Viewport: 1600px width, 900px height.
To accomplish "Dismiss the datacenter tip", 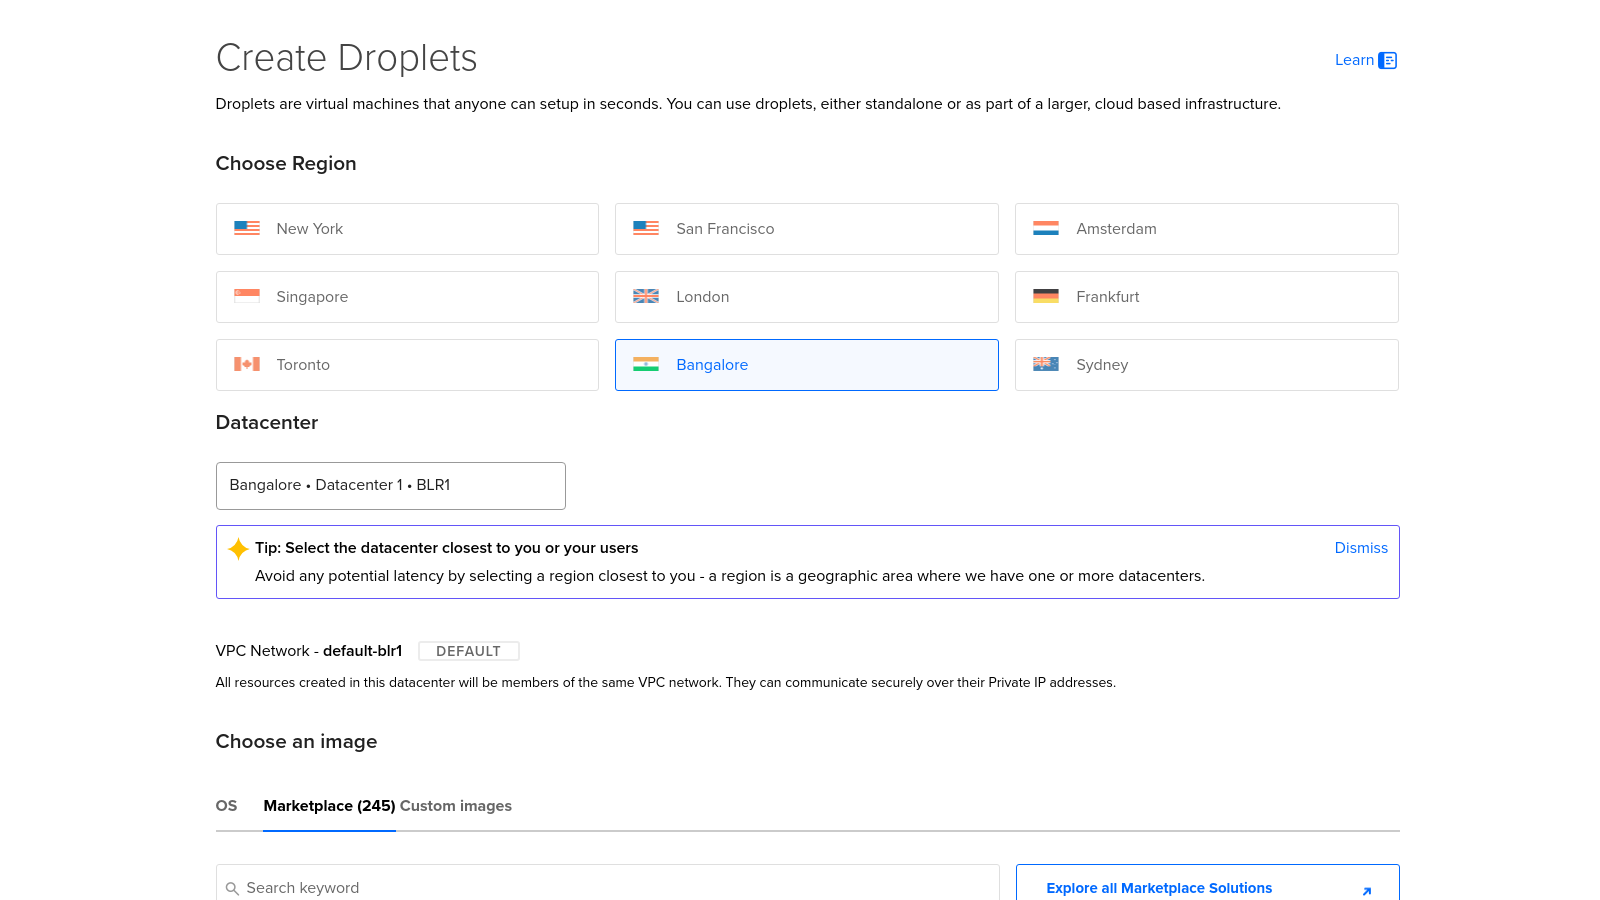I will 1361,548.
